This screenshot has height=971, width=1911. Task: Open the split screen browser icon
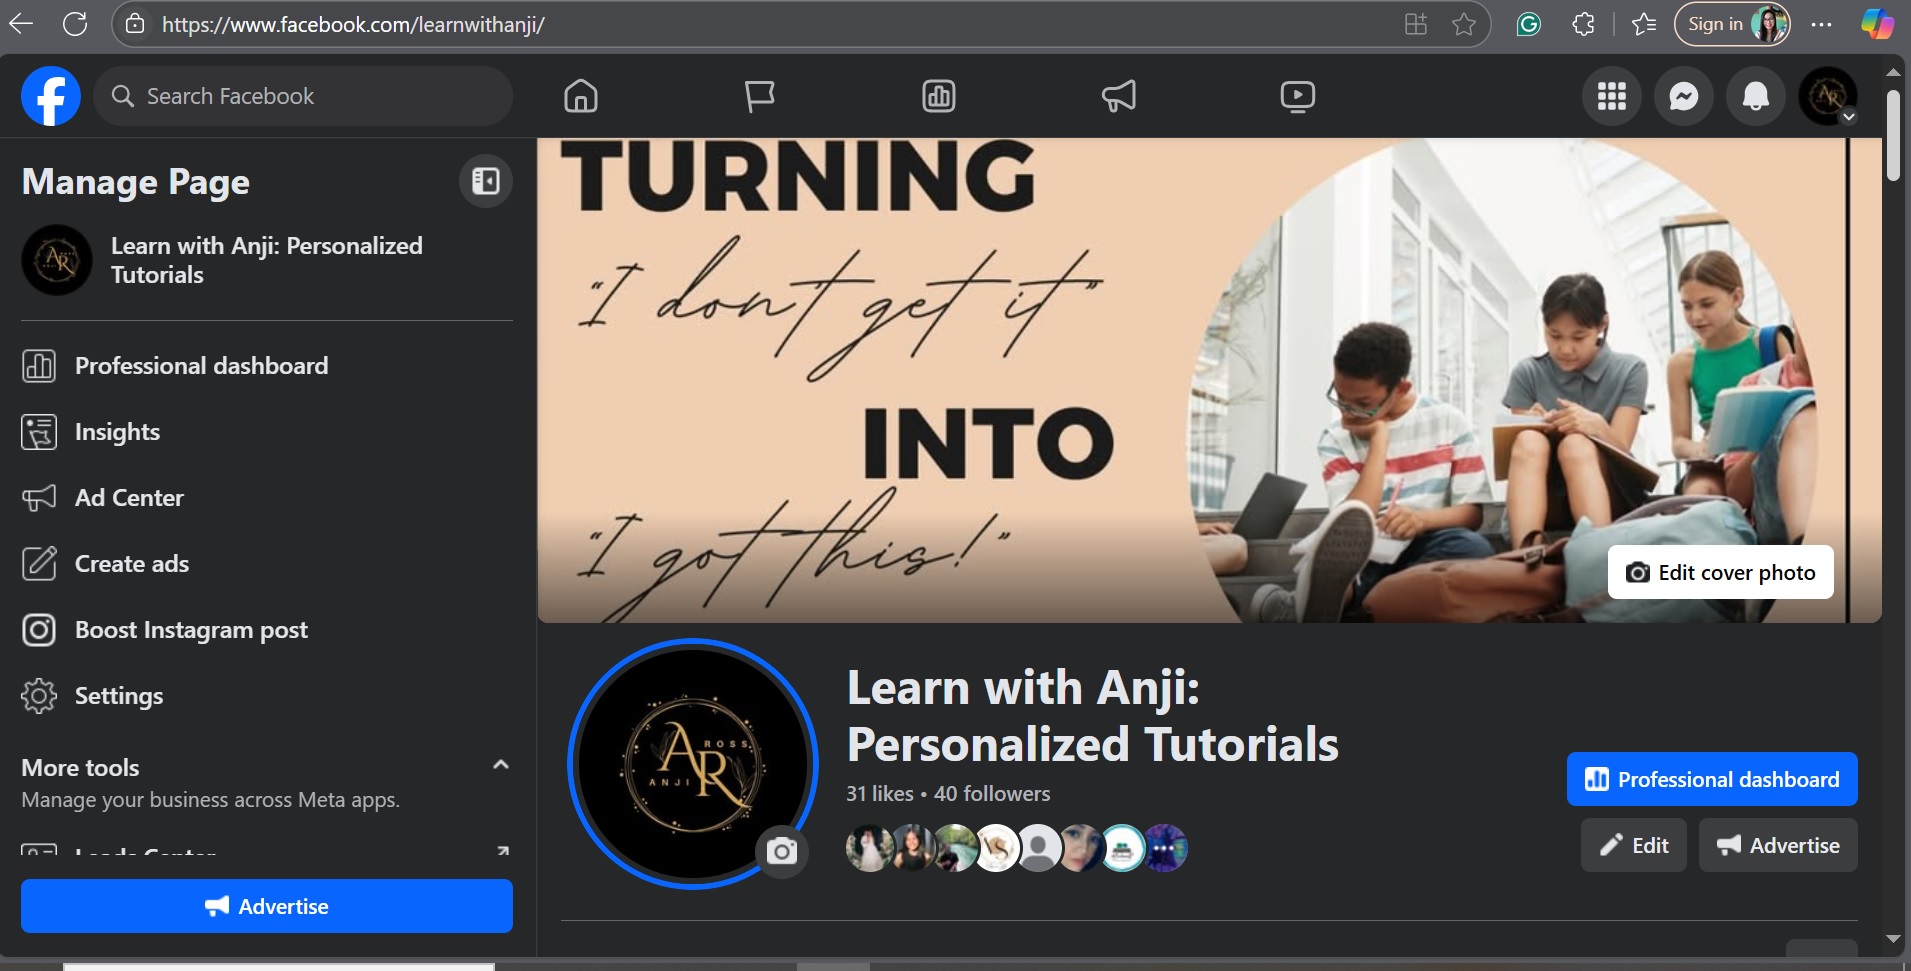click(1416, 24)
